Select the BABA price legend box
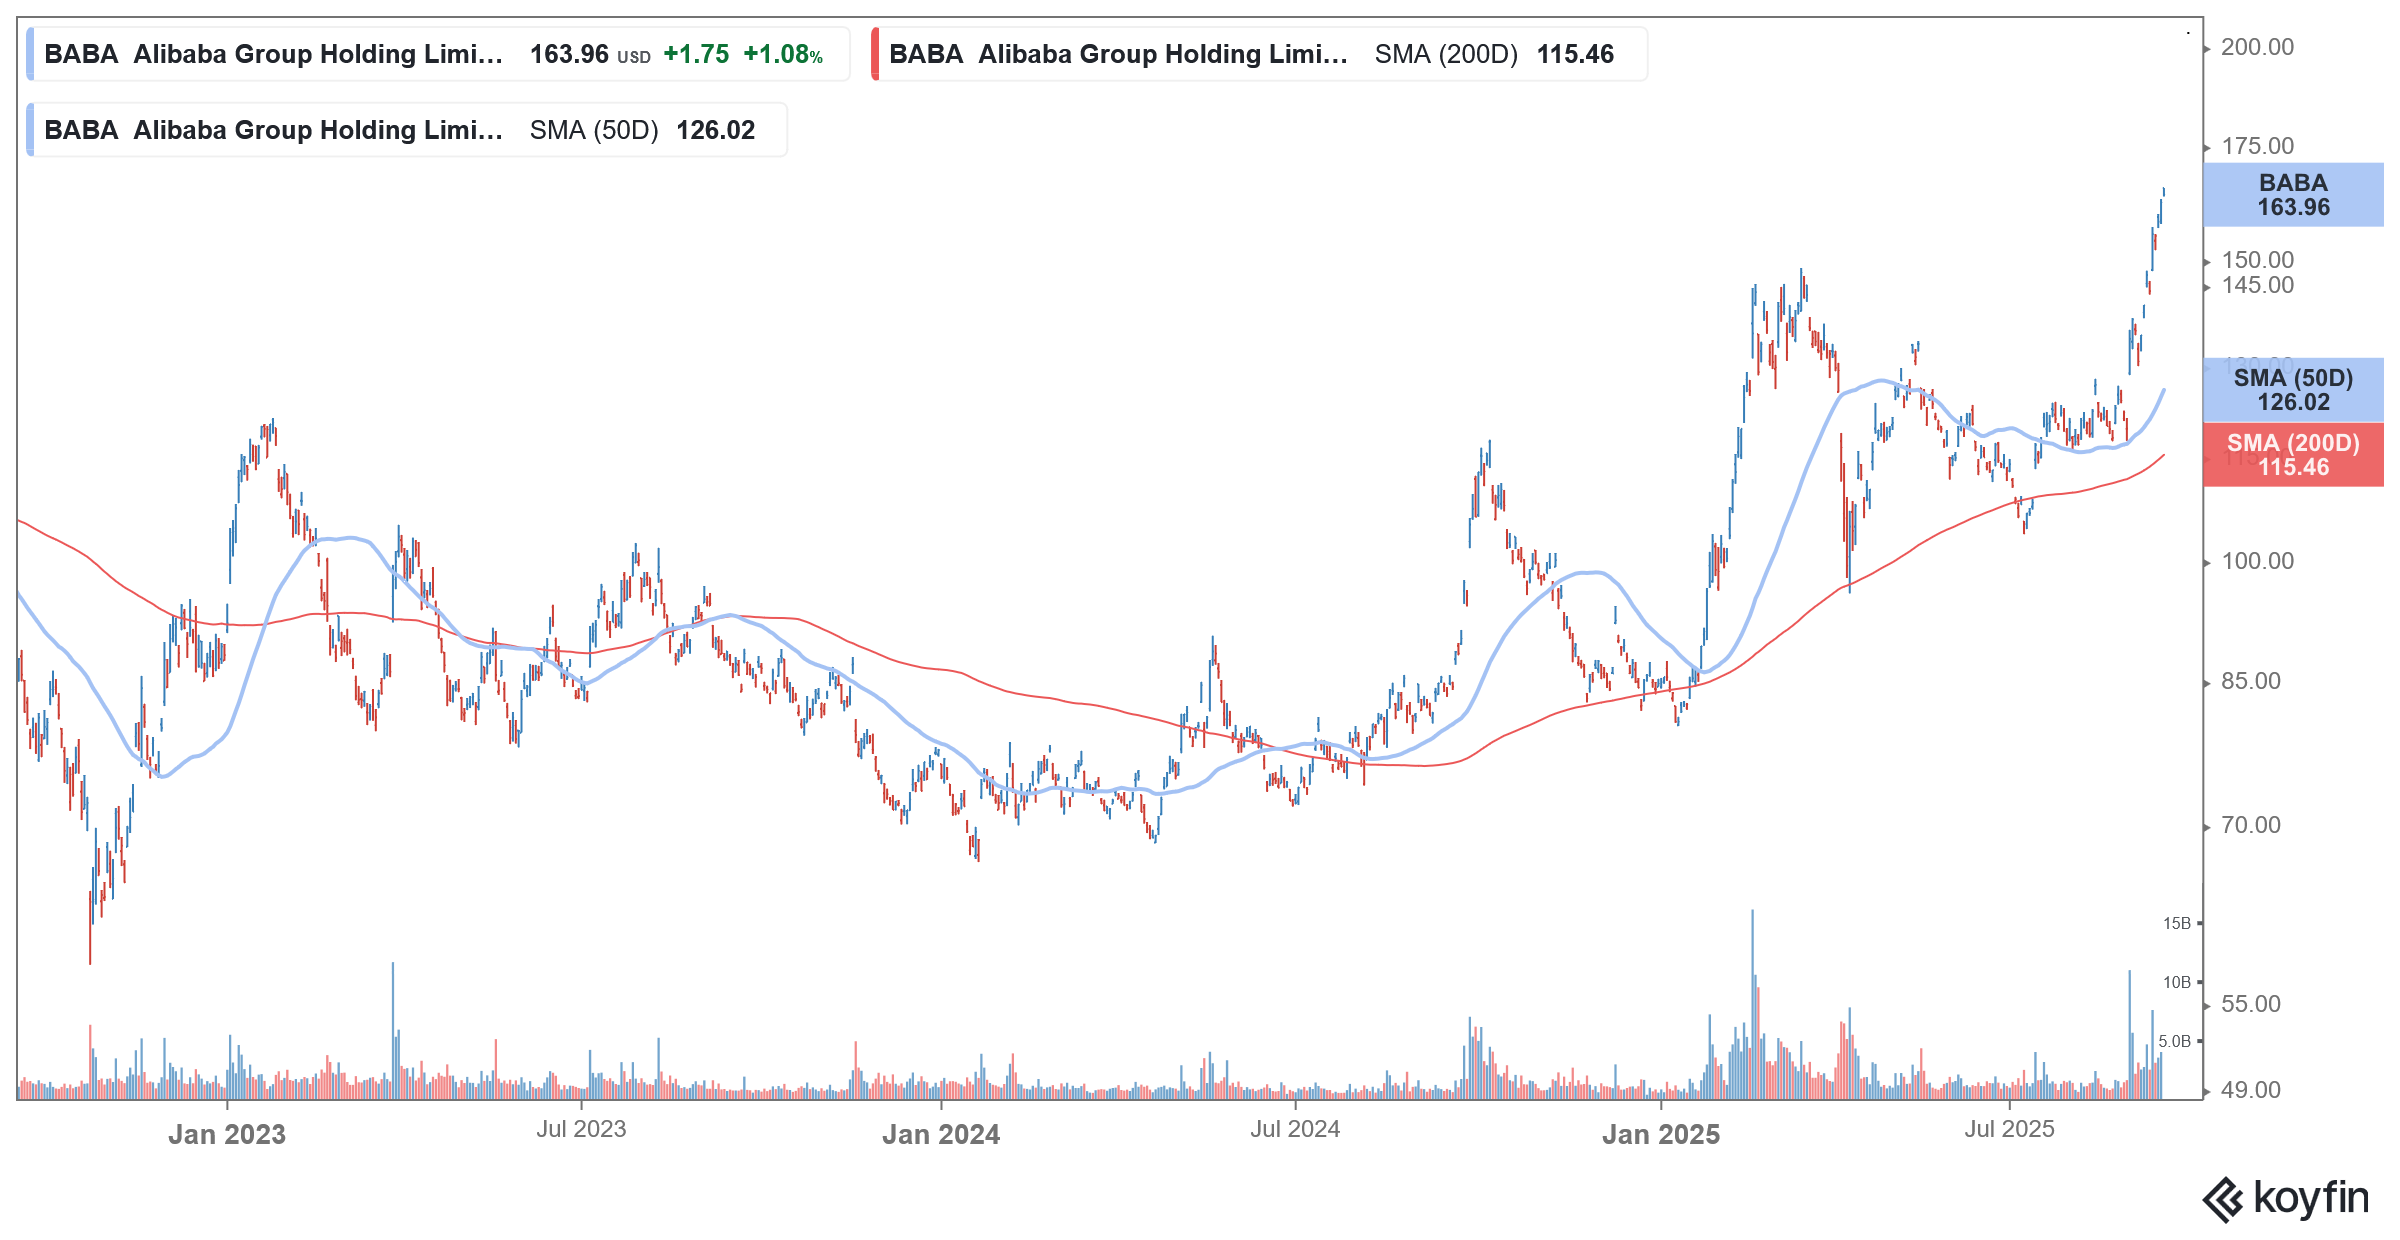The image size is (2400, 1240). 438,54
